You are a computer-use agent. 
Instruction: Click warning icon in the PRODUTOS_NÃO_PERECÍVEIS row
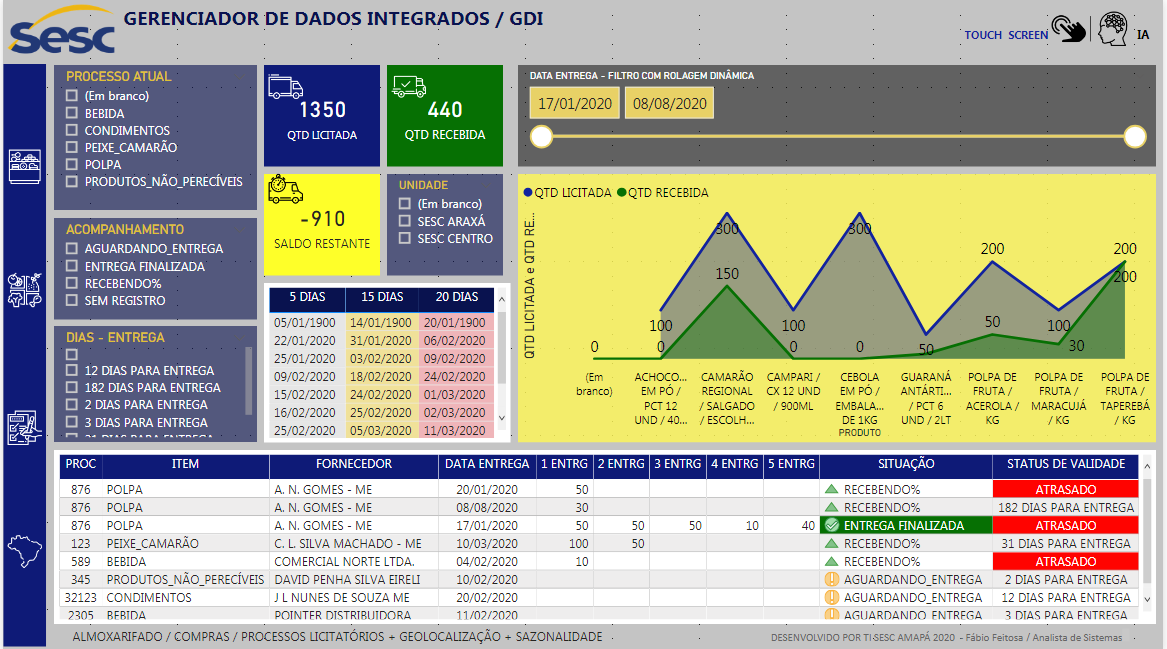[832, 579]
